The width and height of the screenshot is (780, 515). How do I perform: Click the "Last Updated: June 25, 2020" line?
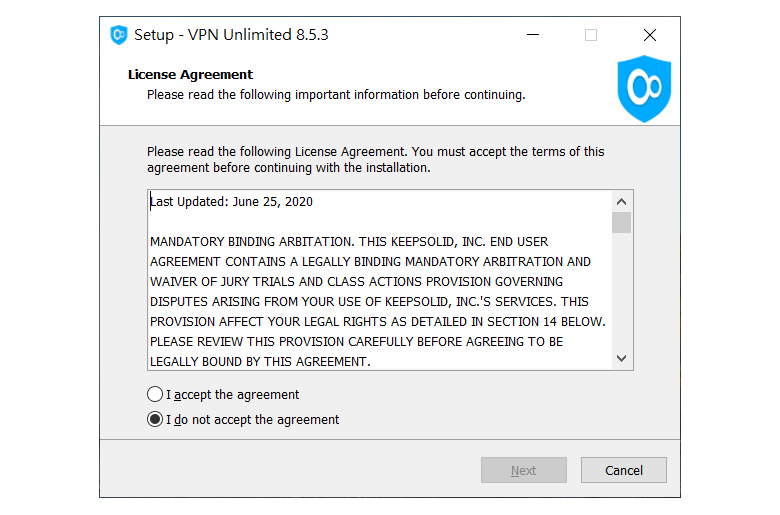[231, 202]
